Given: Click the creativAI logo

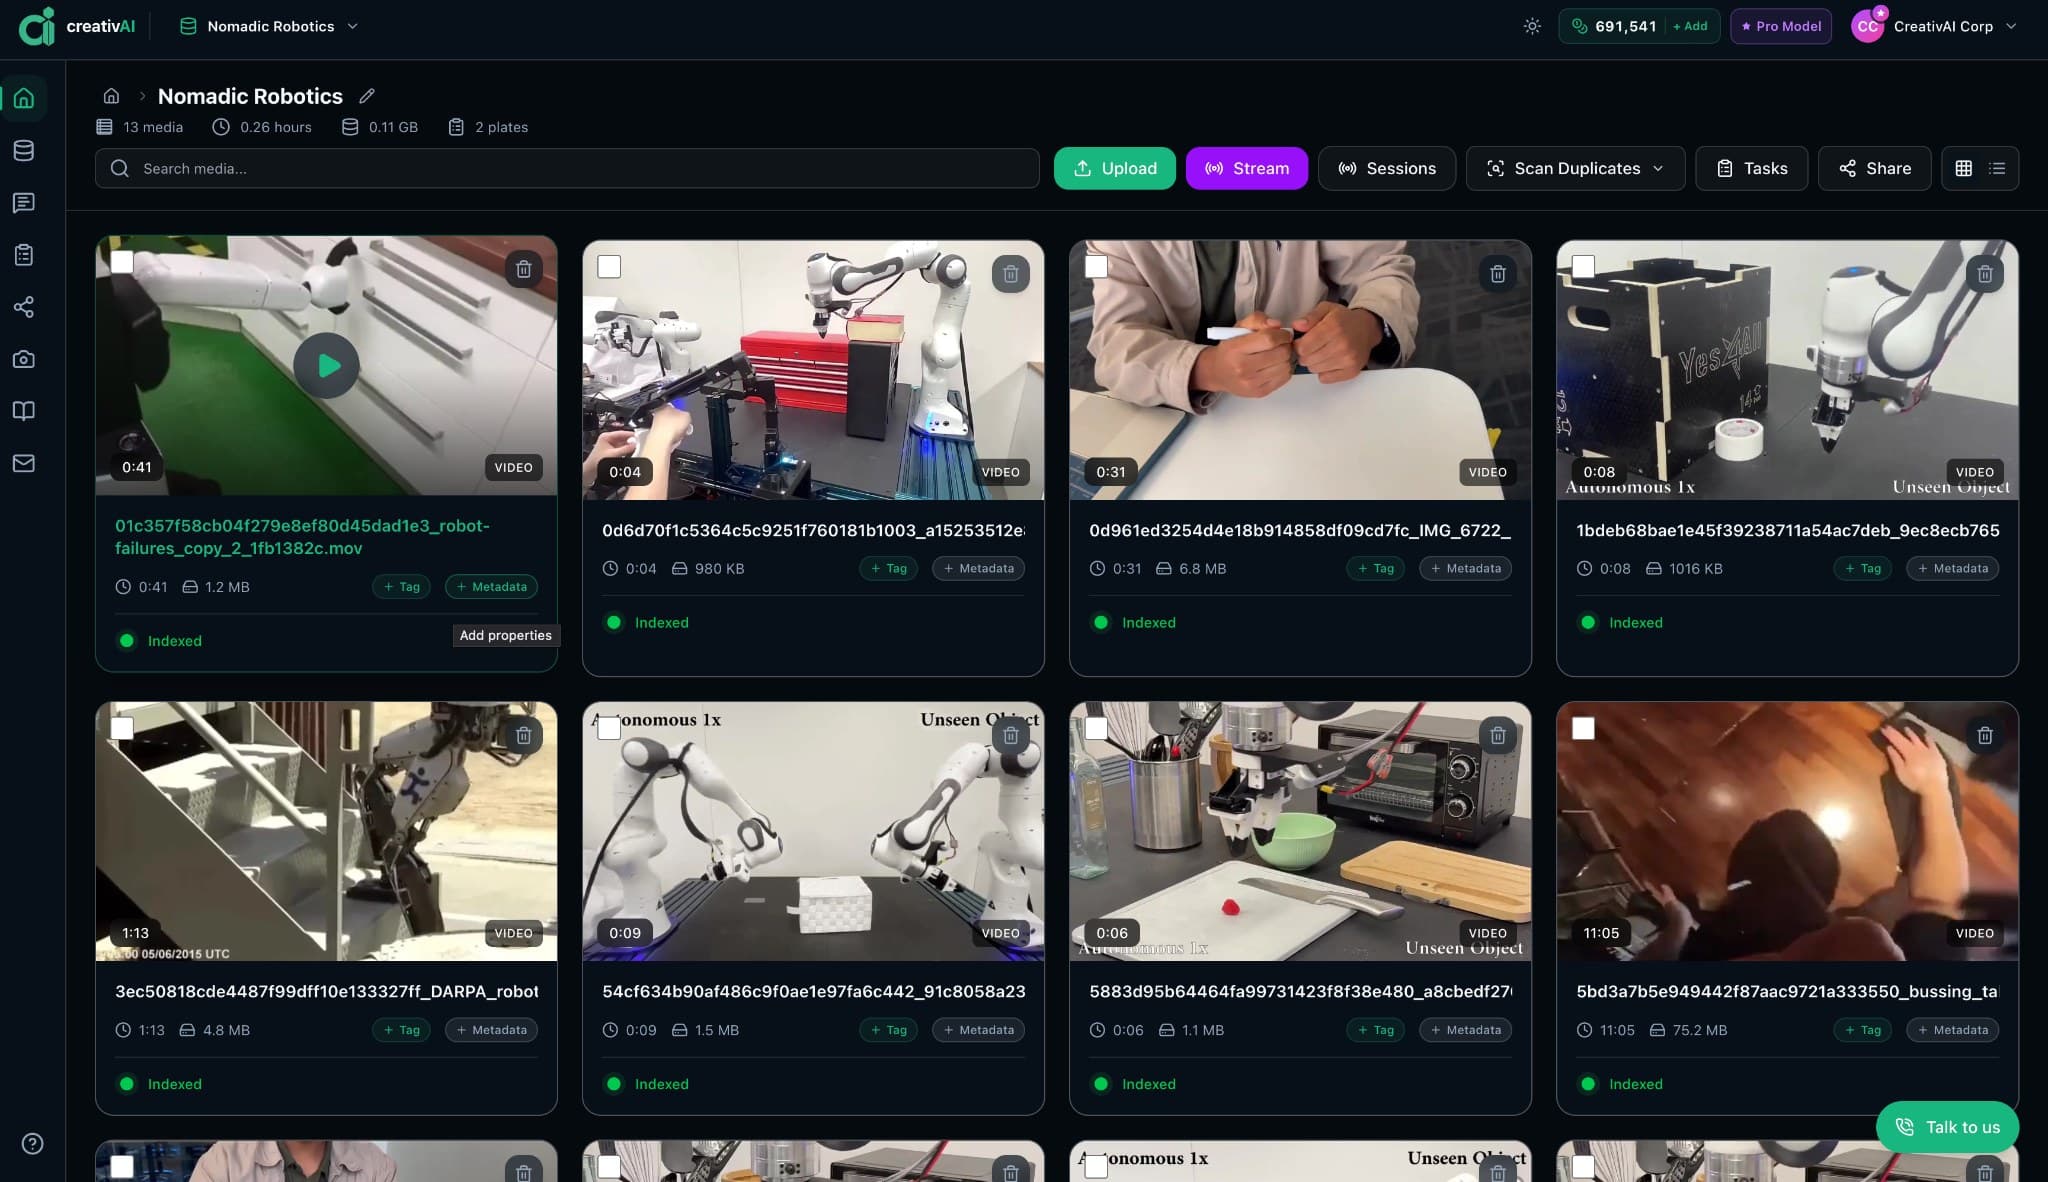Looking at the screenshot, I should click(76, 26).
